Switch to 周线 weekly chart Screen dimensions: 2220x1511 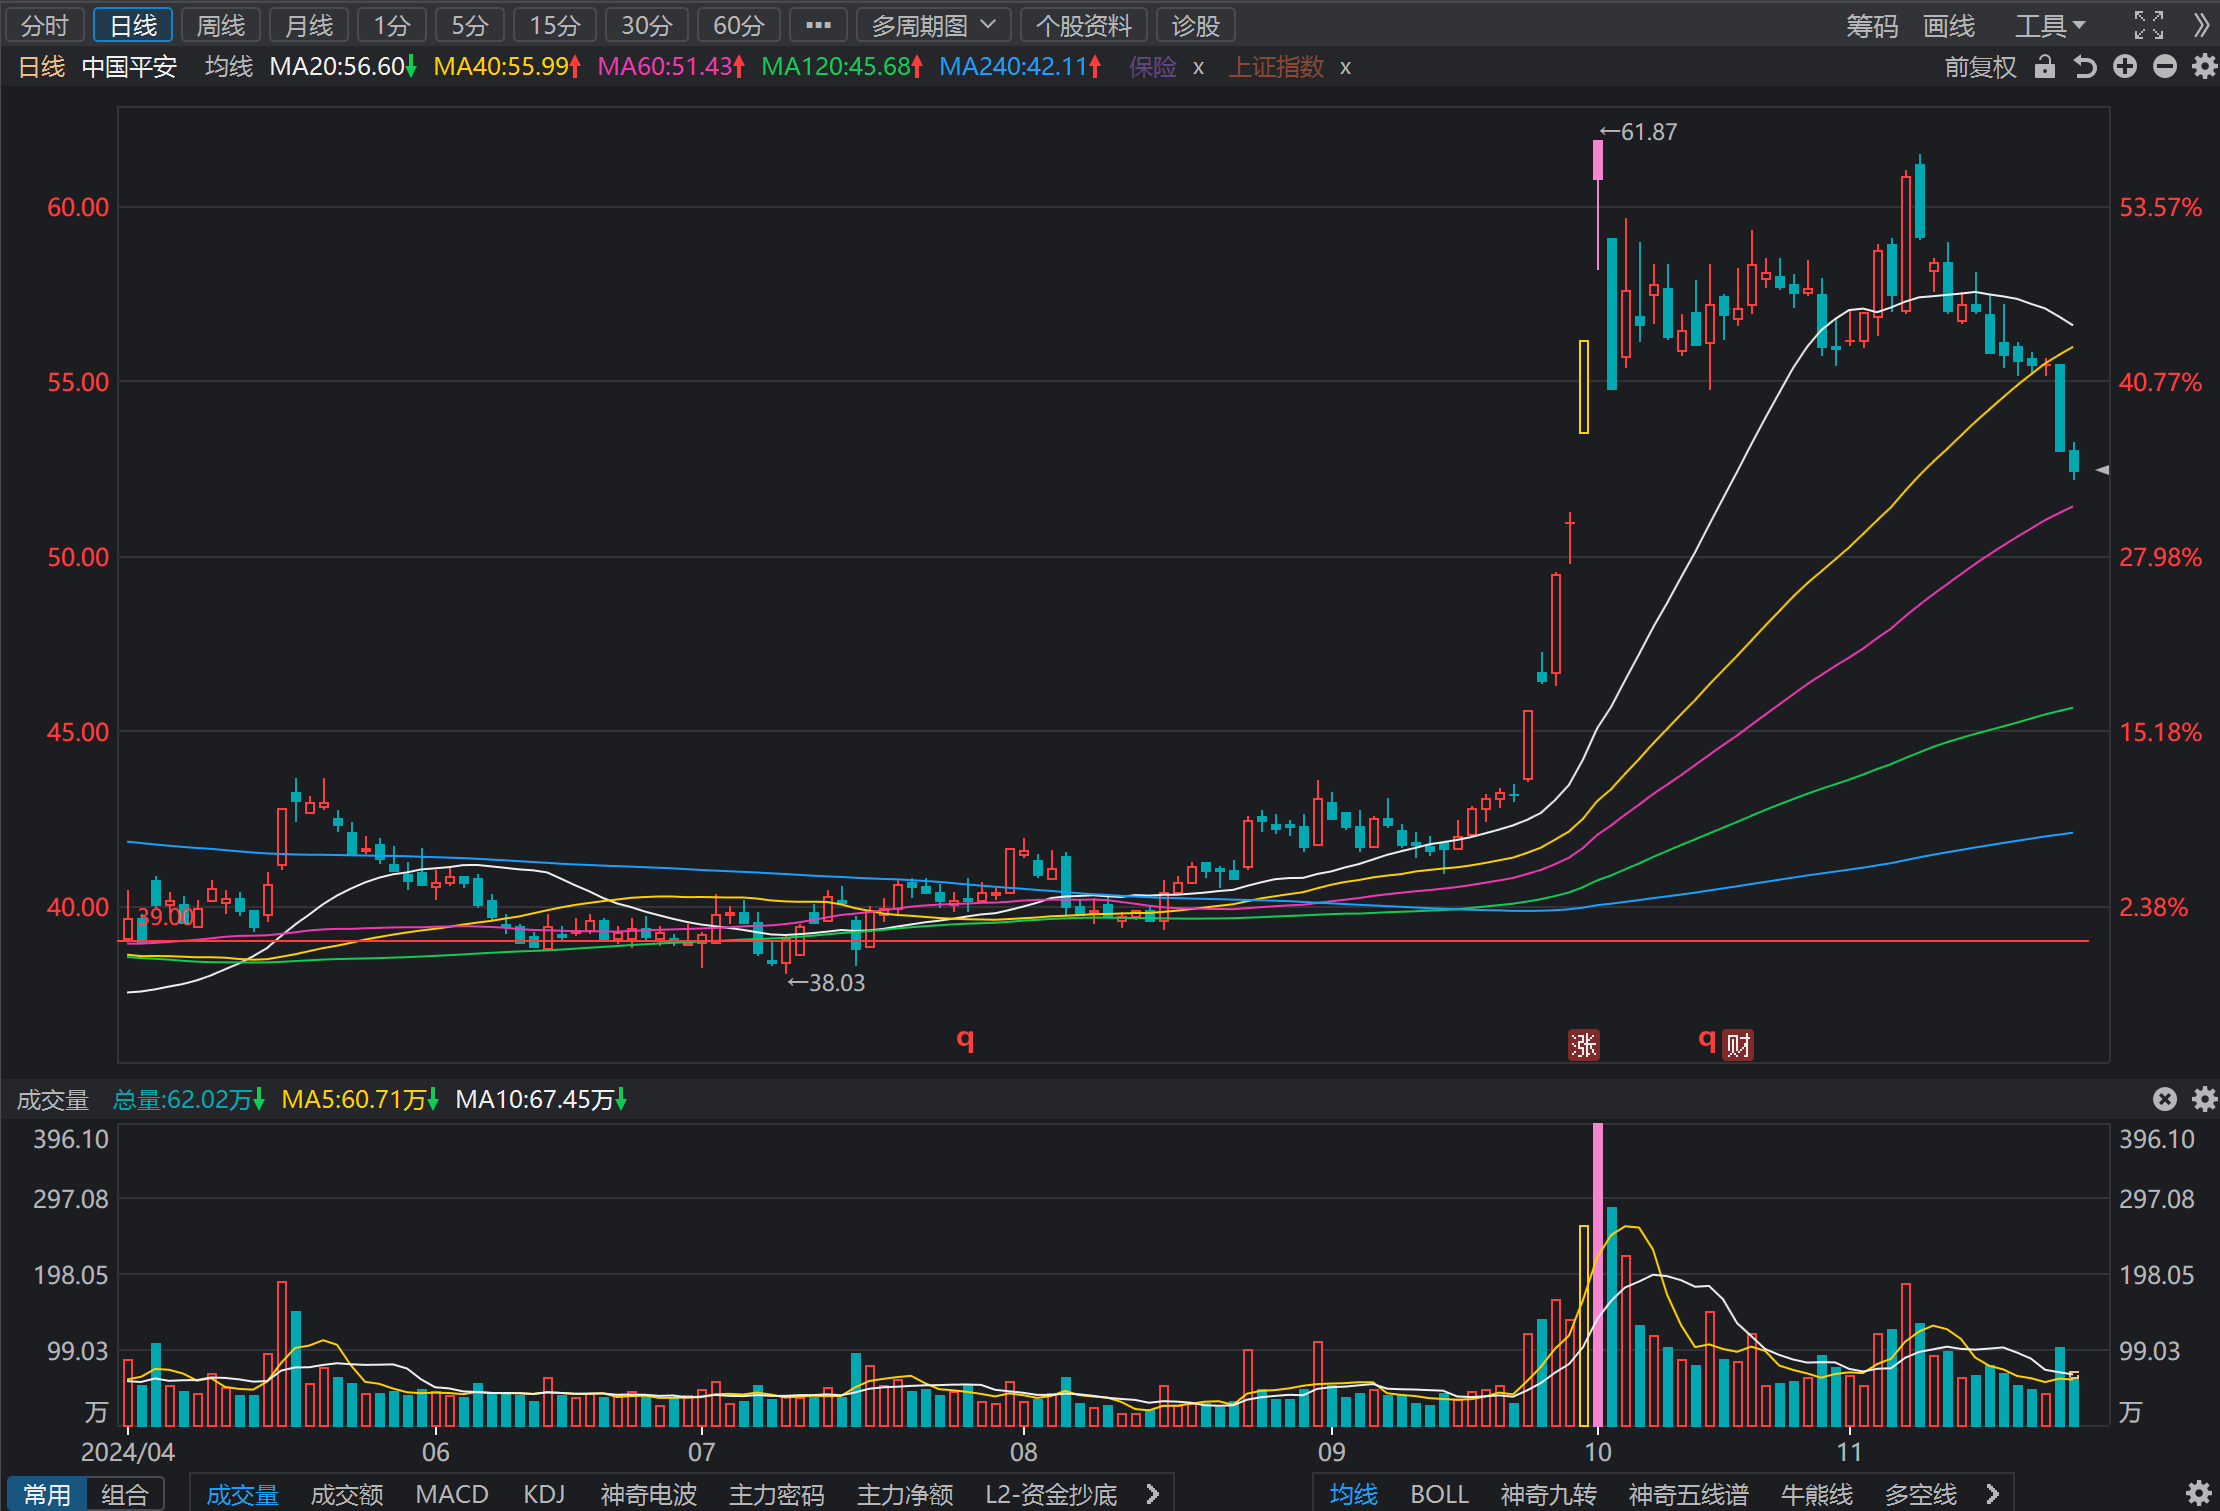(x=221, y=25)
